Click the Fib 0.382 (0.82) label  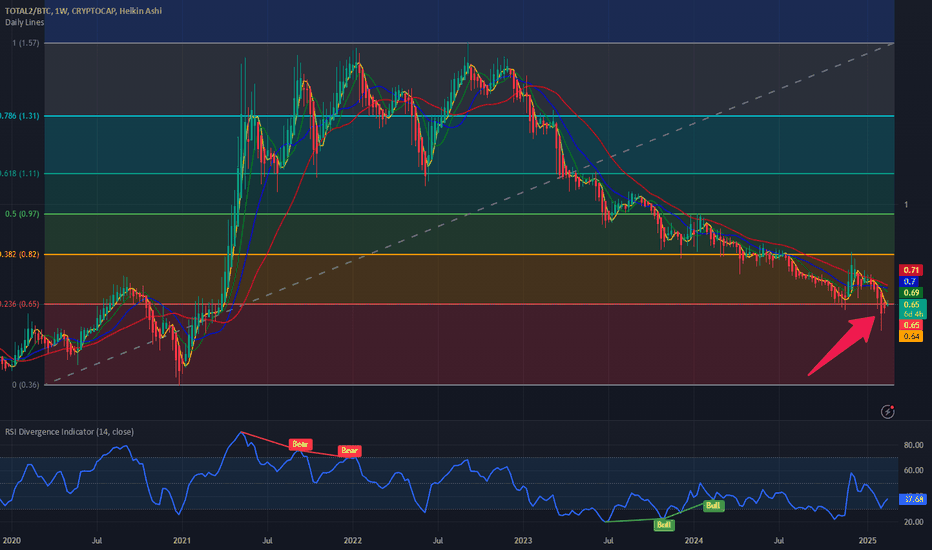20,254
